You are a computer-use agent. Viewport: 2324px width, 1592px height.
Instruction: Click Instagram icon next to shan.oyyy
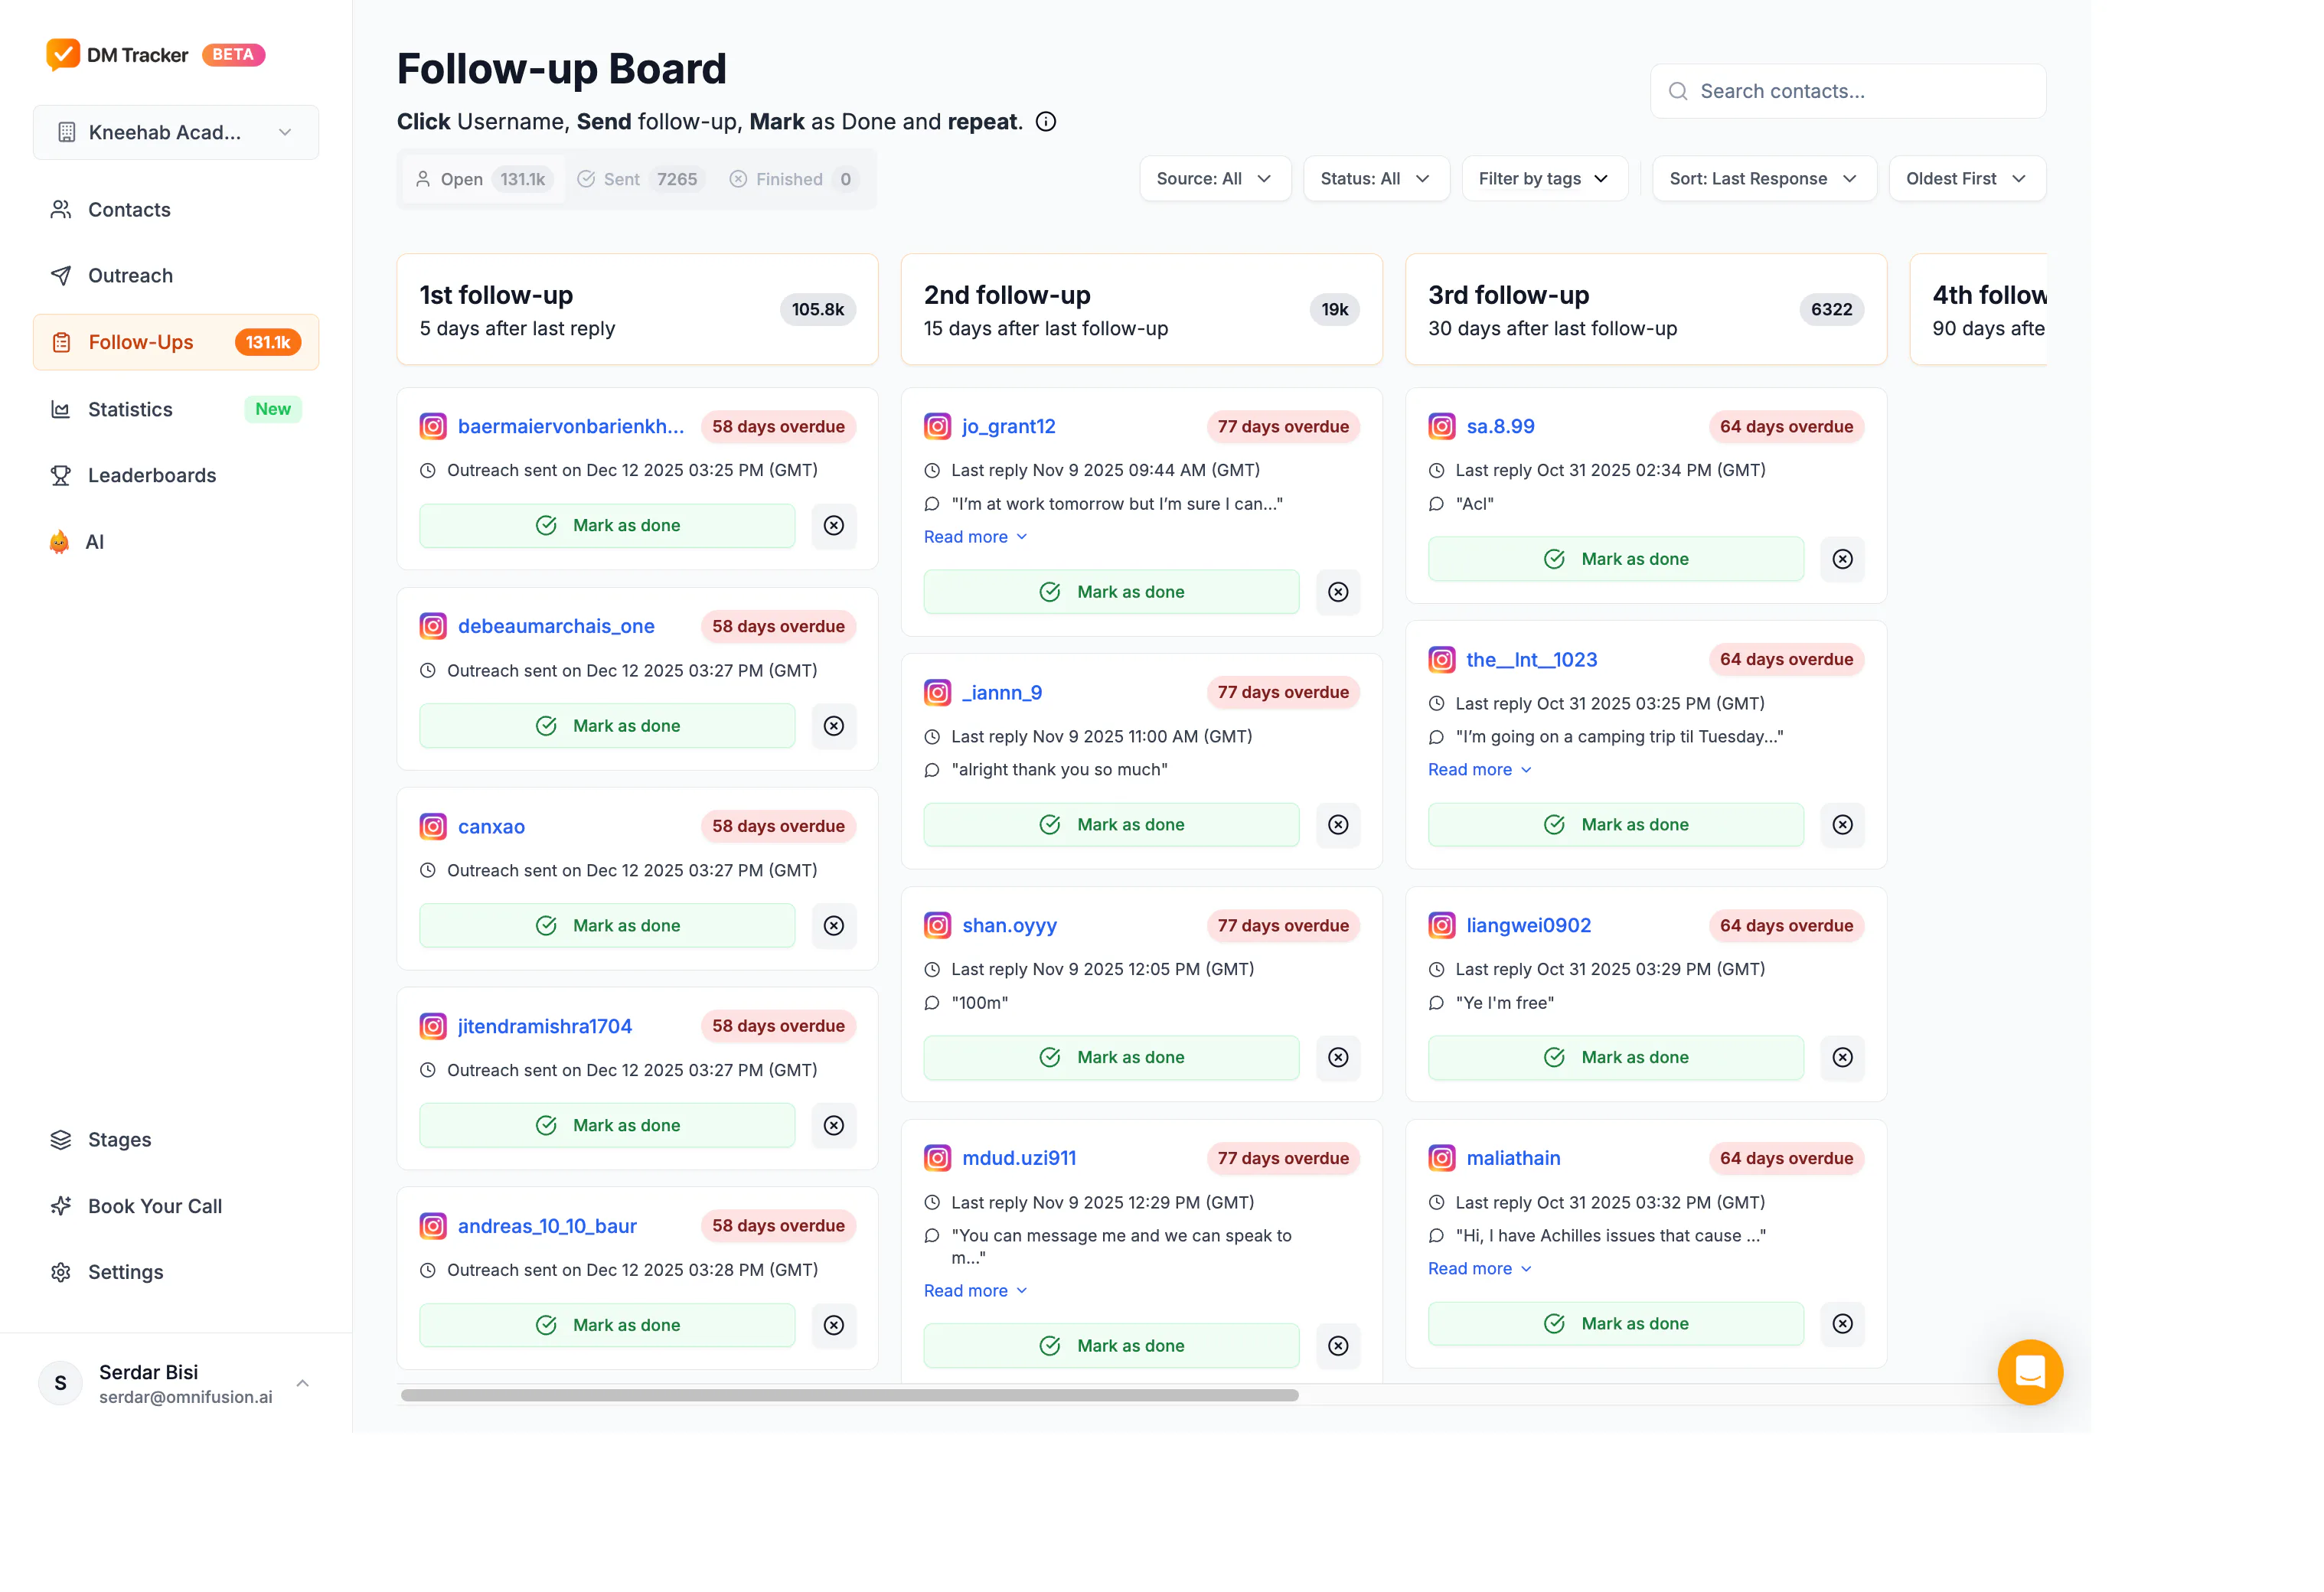937,926
